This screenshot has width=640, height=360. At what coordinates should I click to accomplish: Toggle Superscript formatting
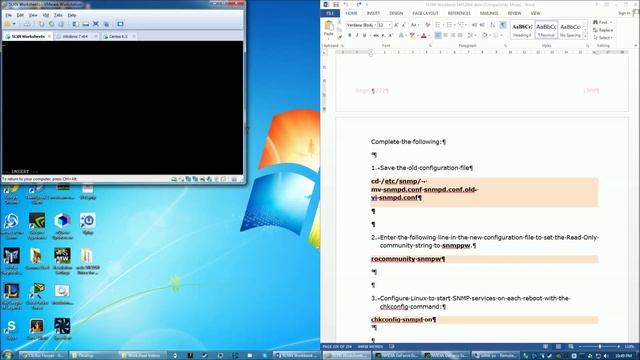click(391, 36)
